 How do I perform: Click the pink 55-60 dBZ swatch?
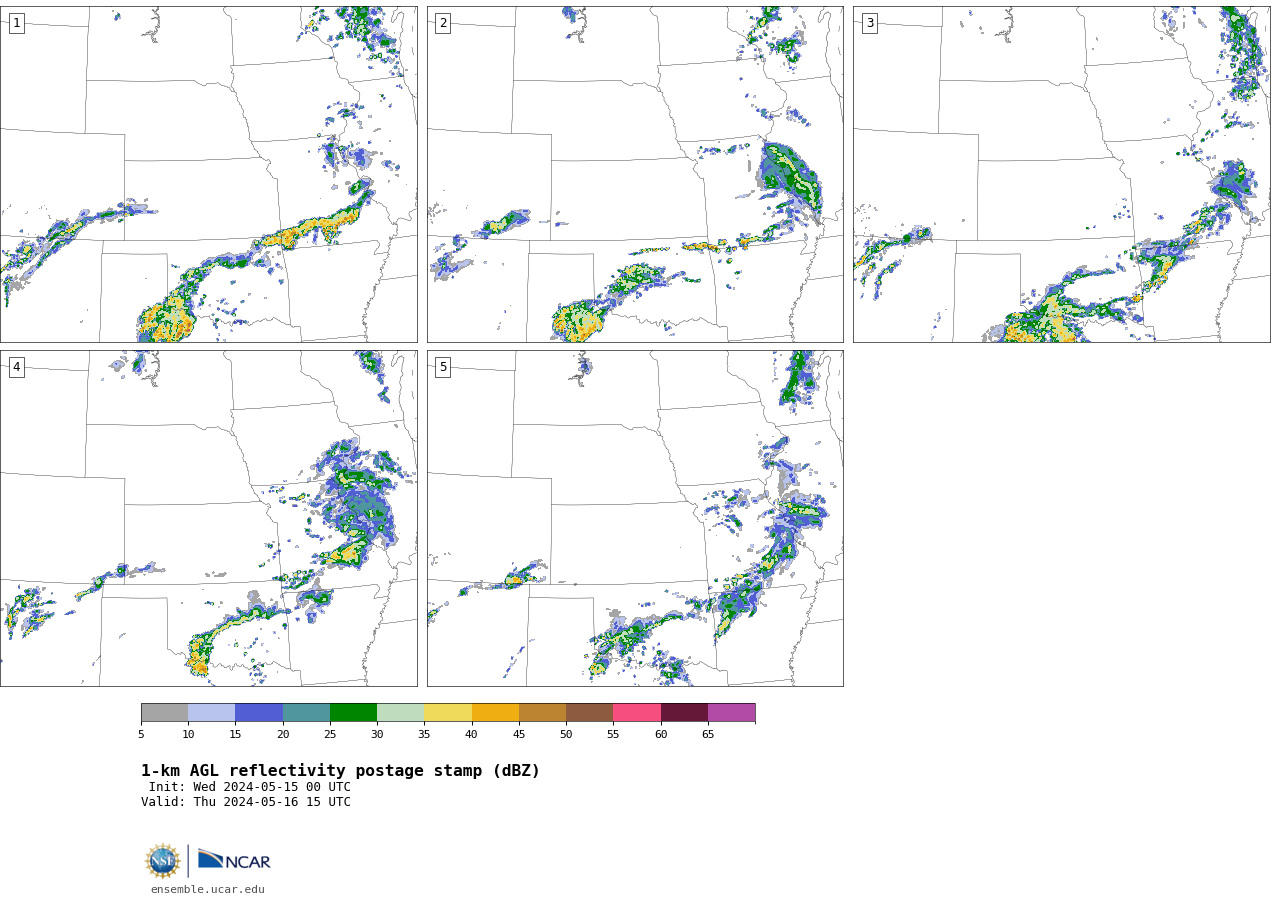tap(637, 712)
